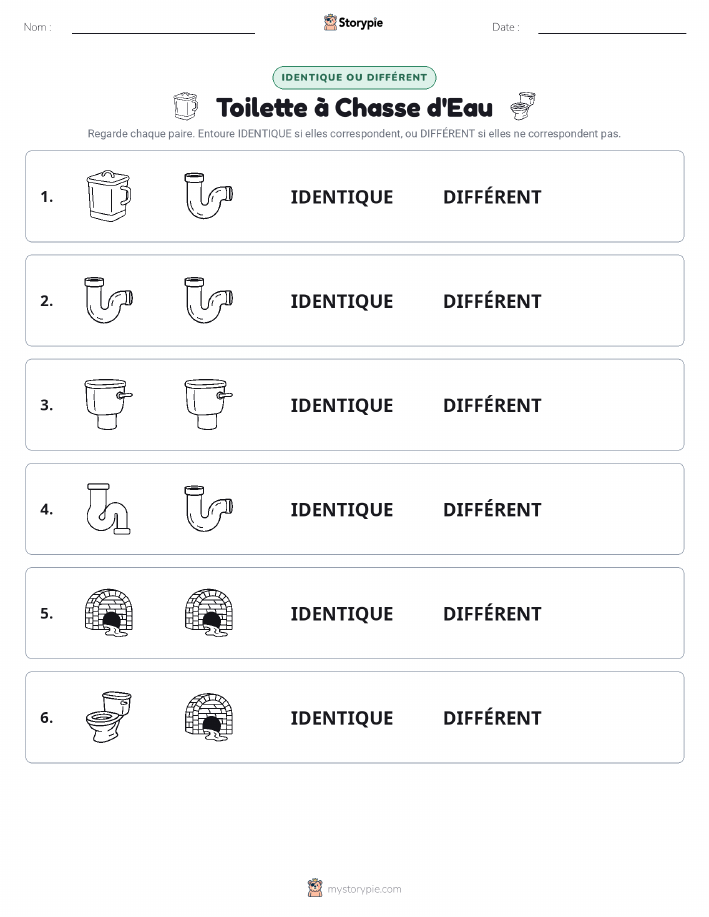Image resolution: width=709 pixels, height=917 pixels.
Task: Click the brick sewer icon in row 6
Action: (x=209, y=717)
